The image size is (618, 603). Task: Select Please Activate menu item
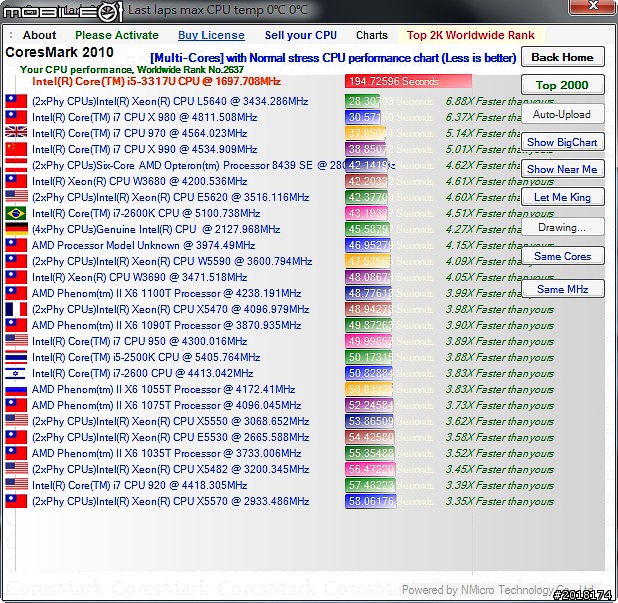pos(117,35)
